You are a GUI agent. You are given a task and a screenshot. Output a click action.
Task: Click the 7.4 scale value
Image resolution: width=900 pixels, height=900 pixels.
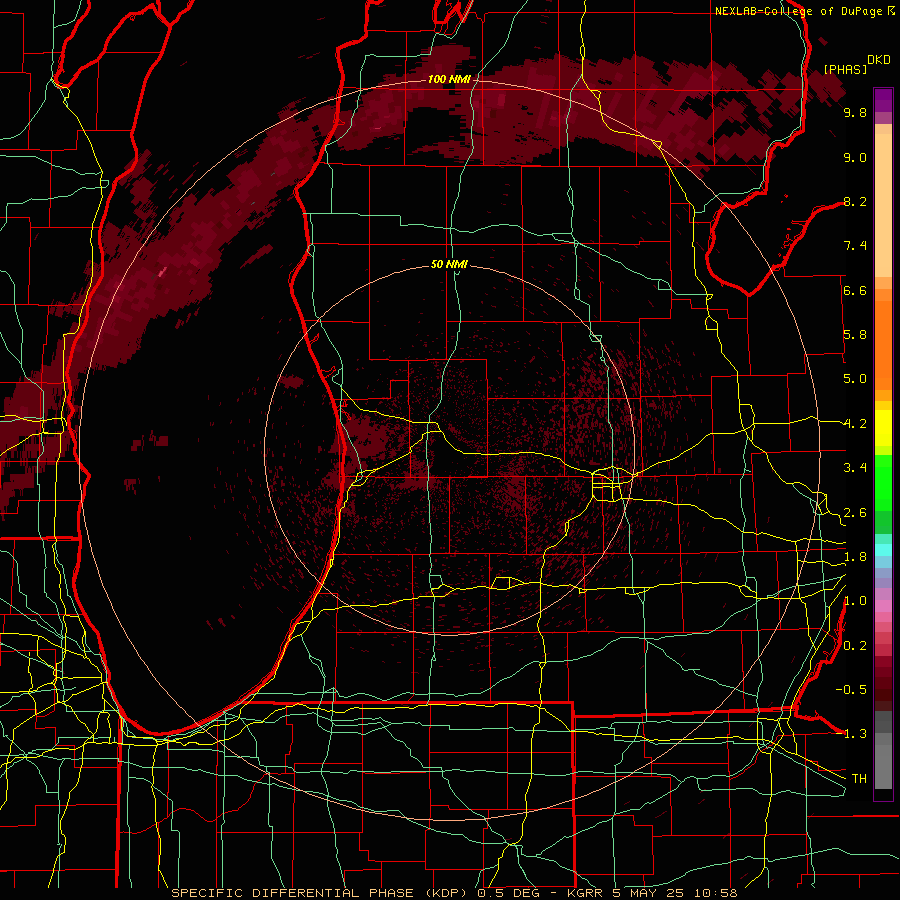(855, 246)
